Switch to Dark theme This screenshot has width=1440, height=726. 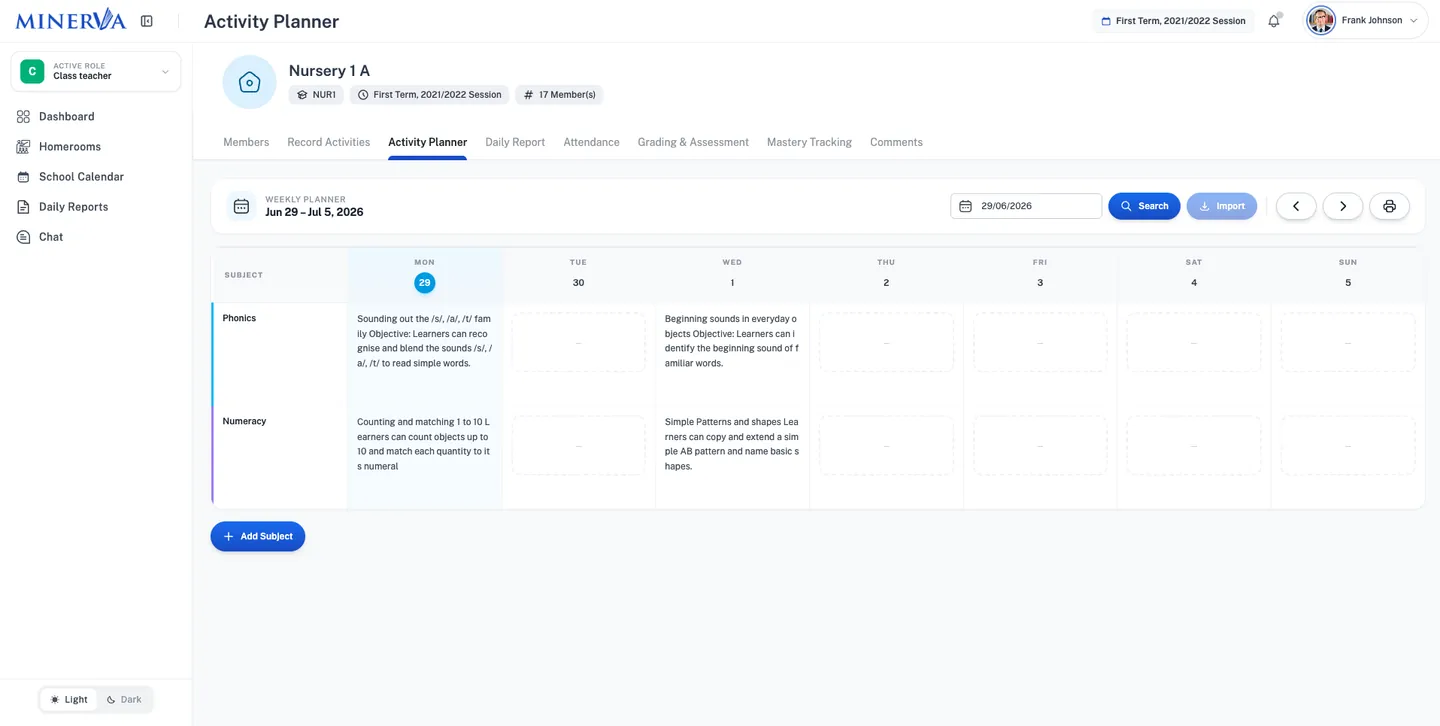(124, 700)
